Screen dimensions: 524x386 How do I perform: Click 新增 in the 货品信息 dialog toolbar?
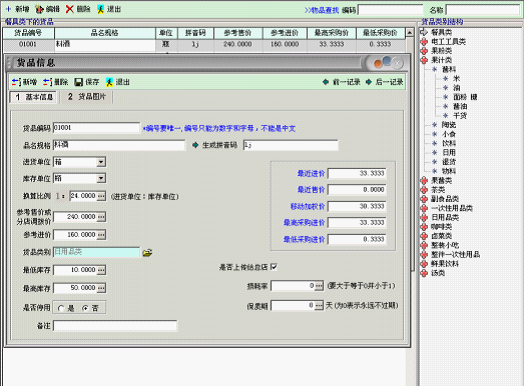pos(24,82)
